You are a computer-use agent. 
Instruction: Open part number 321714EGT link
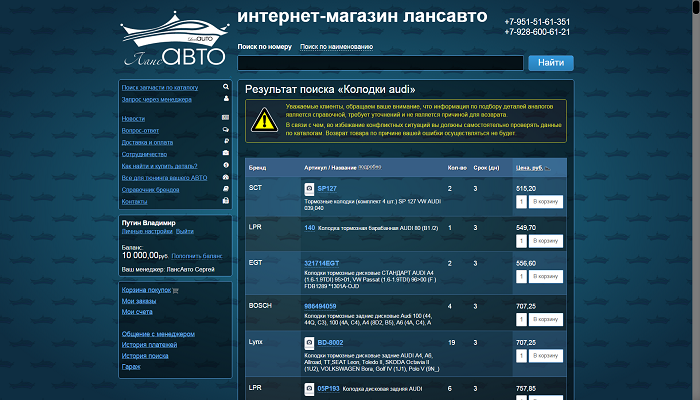(x=322, y=263)
